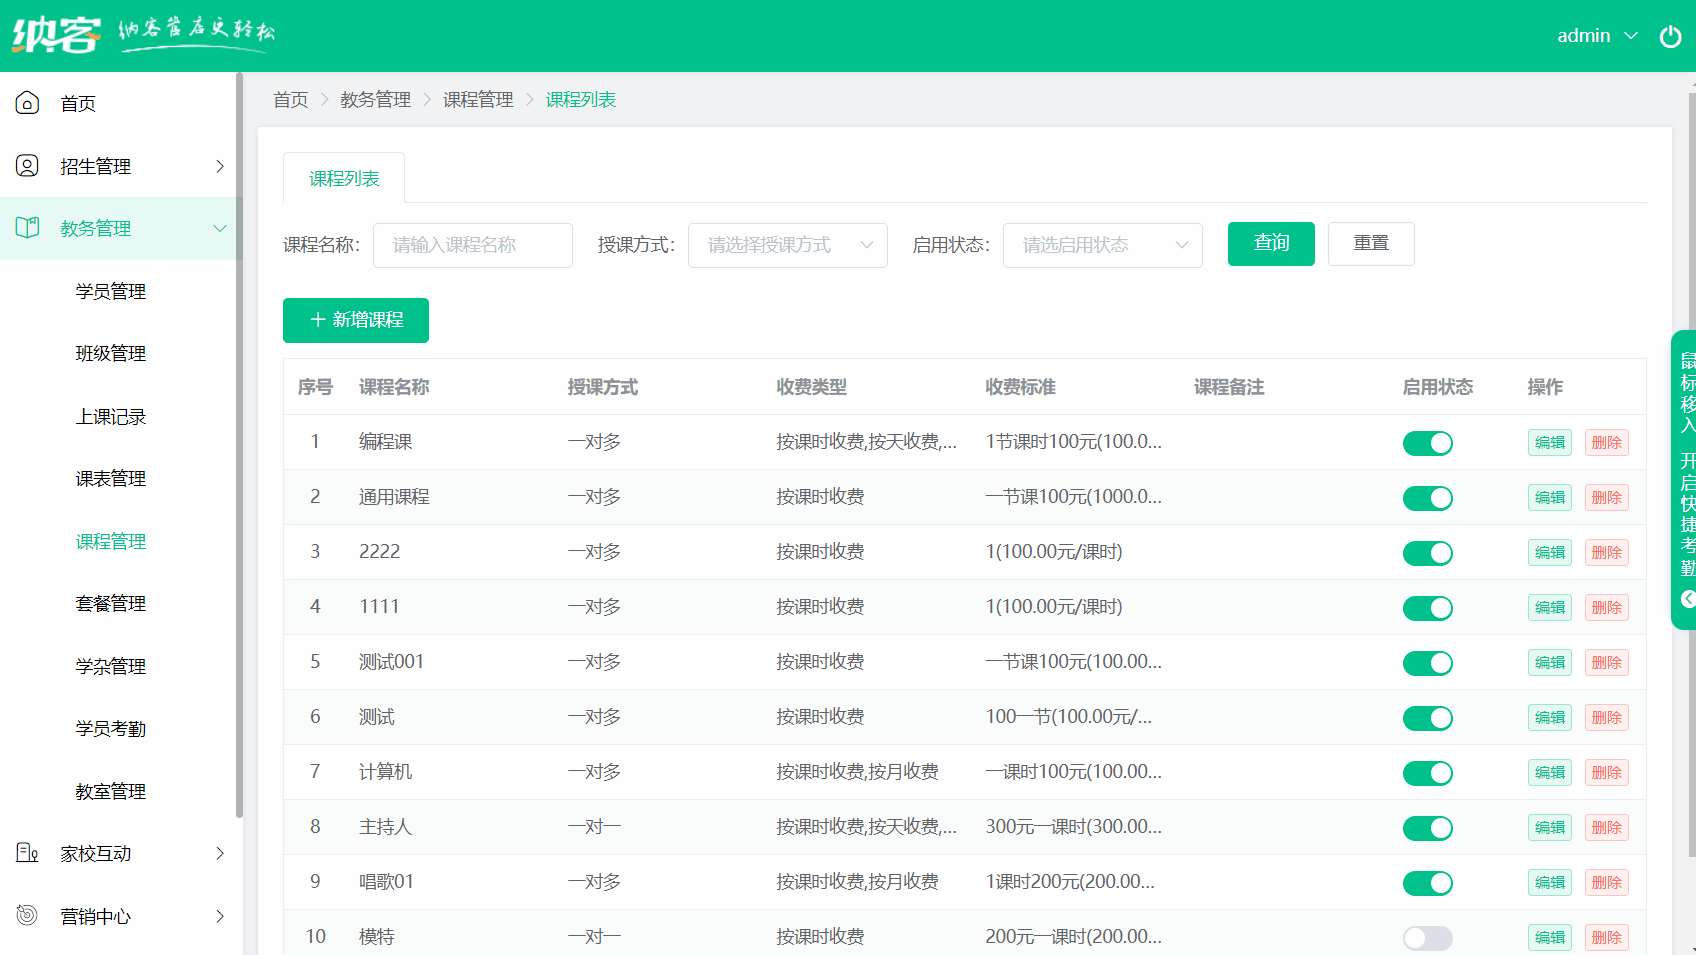The width and height of the screenshot is (1696, 955).
Task: Turn off the 唱歌01 enable toggle
Action: point(1428,882)
